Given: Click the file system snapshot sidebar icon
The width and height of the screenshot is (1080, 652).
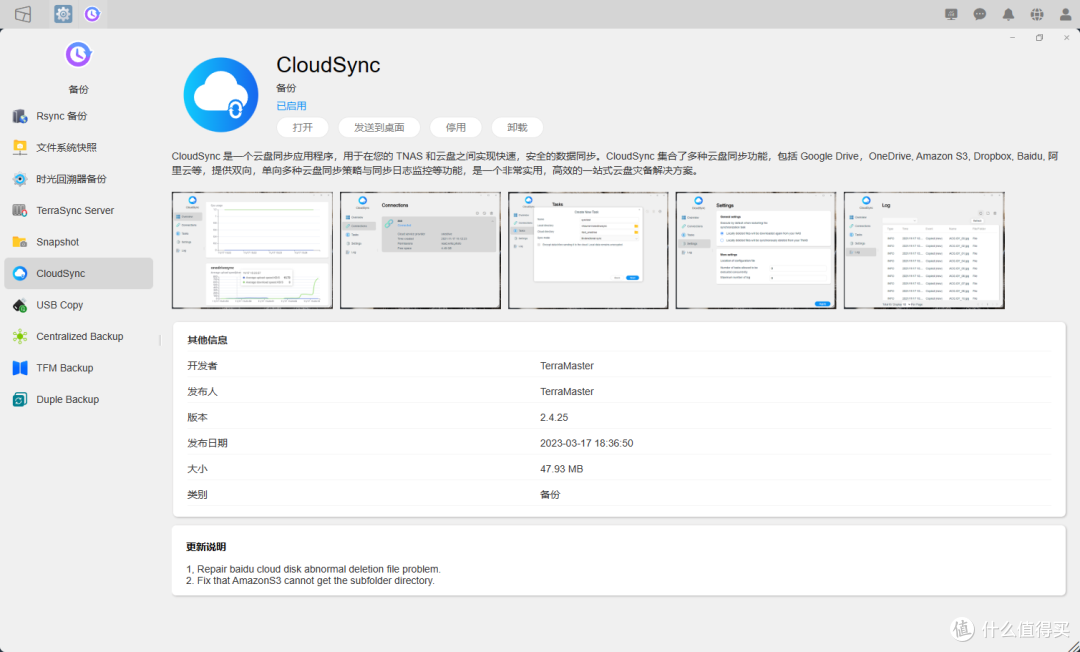Looking at the screenshot, I should 20,147.
